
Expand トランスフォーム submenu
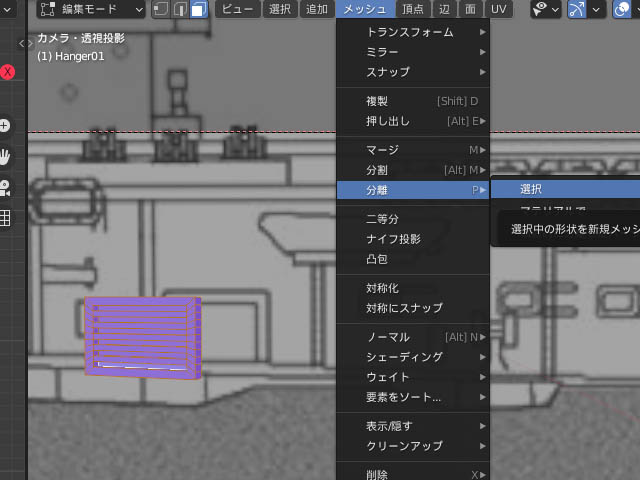coord(413,32)
